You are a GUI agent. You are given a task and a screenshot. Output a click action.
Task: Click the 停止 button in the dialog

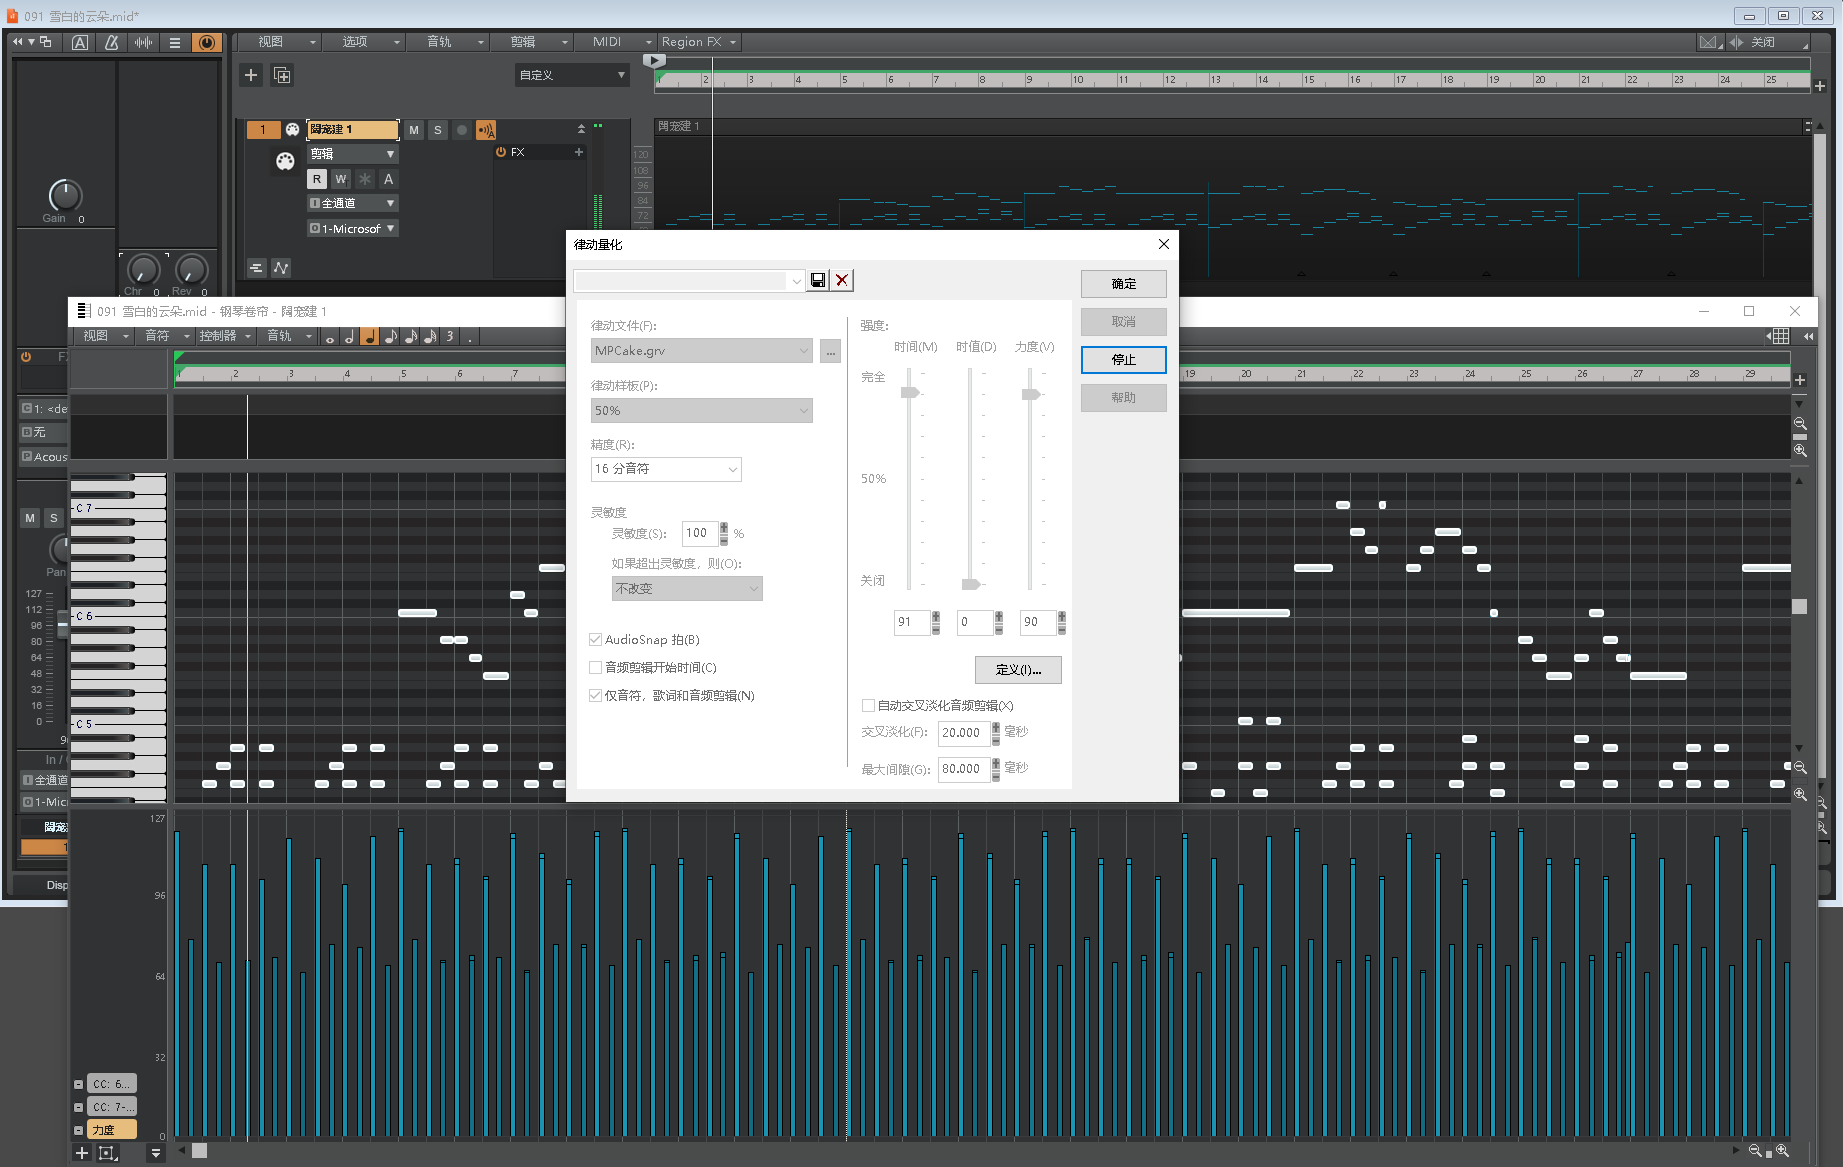[1123, 360]
